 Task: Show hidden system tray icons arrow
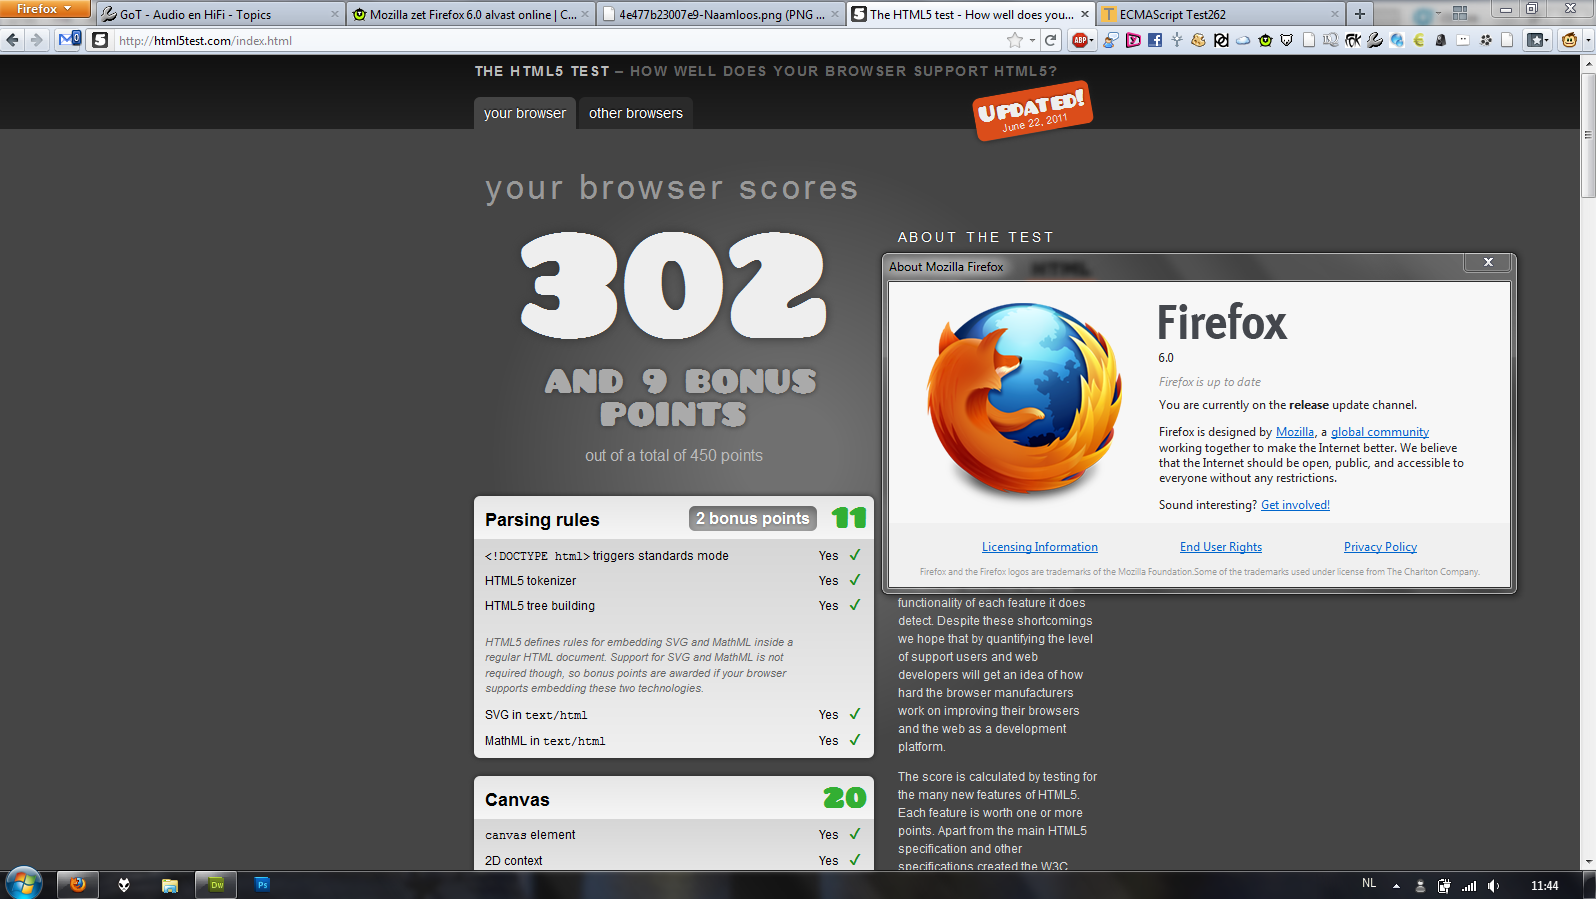[x=1396, y=886]
